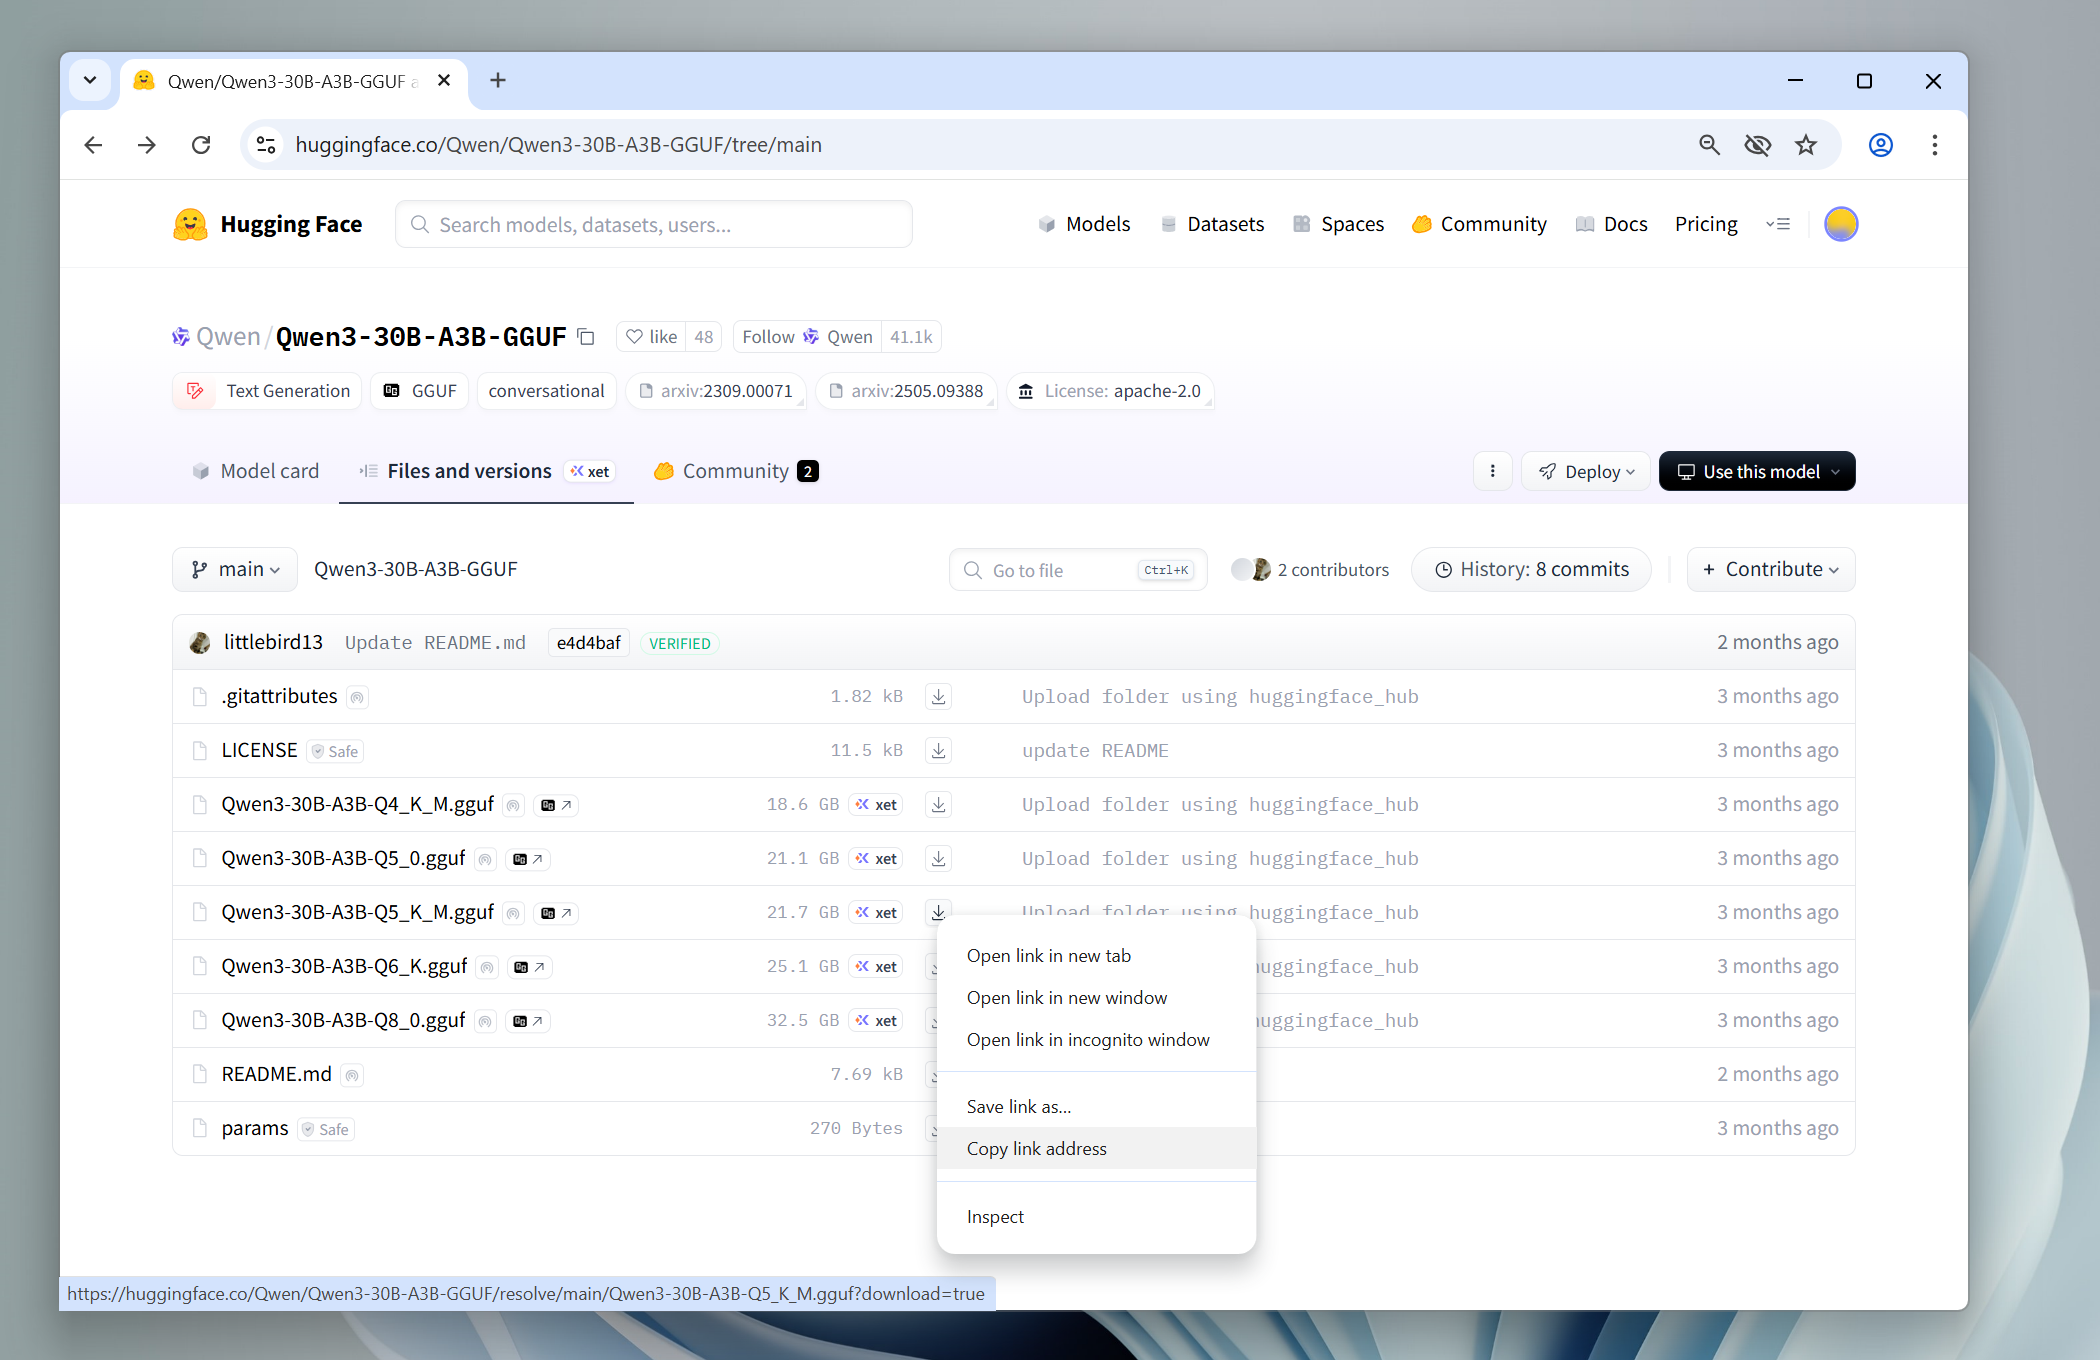Download the LICENSE file
The height and width of the screenshot is (1360, 2100).
tap(938, 751)
